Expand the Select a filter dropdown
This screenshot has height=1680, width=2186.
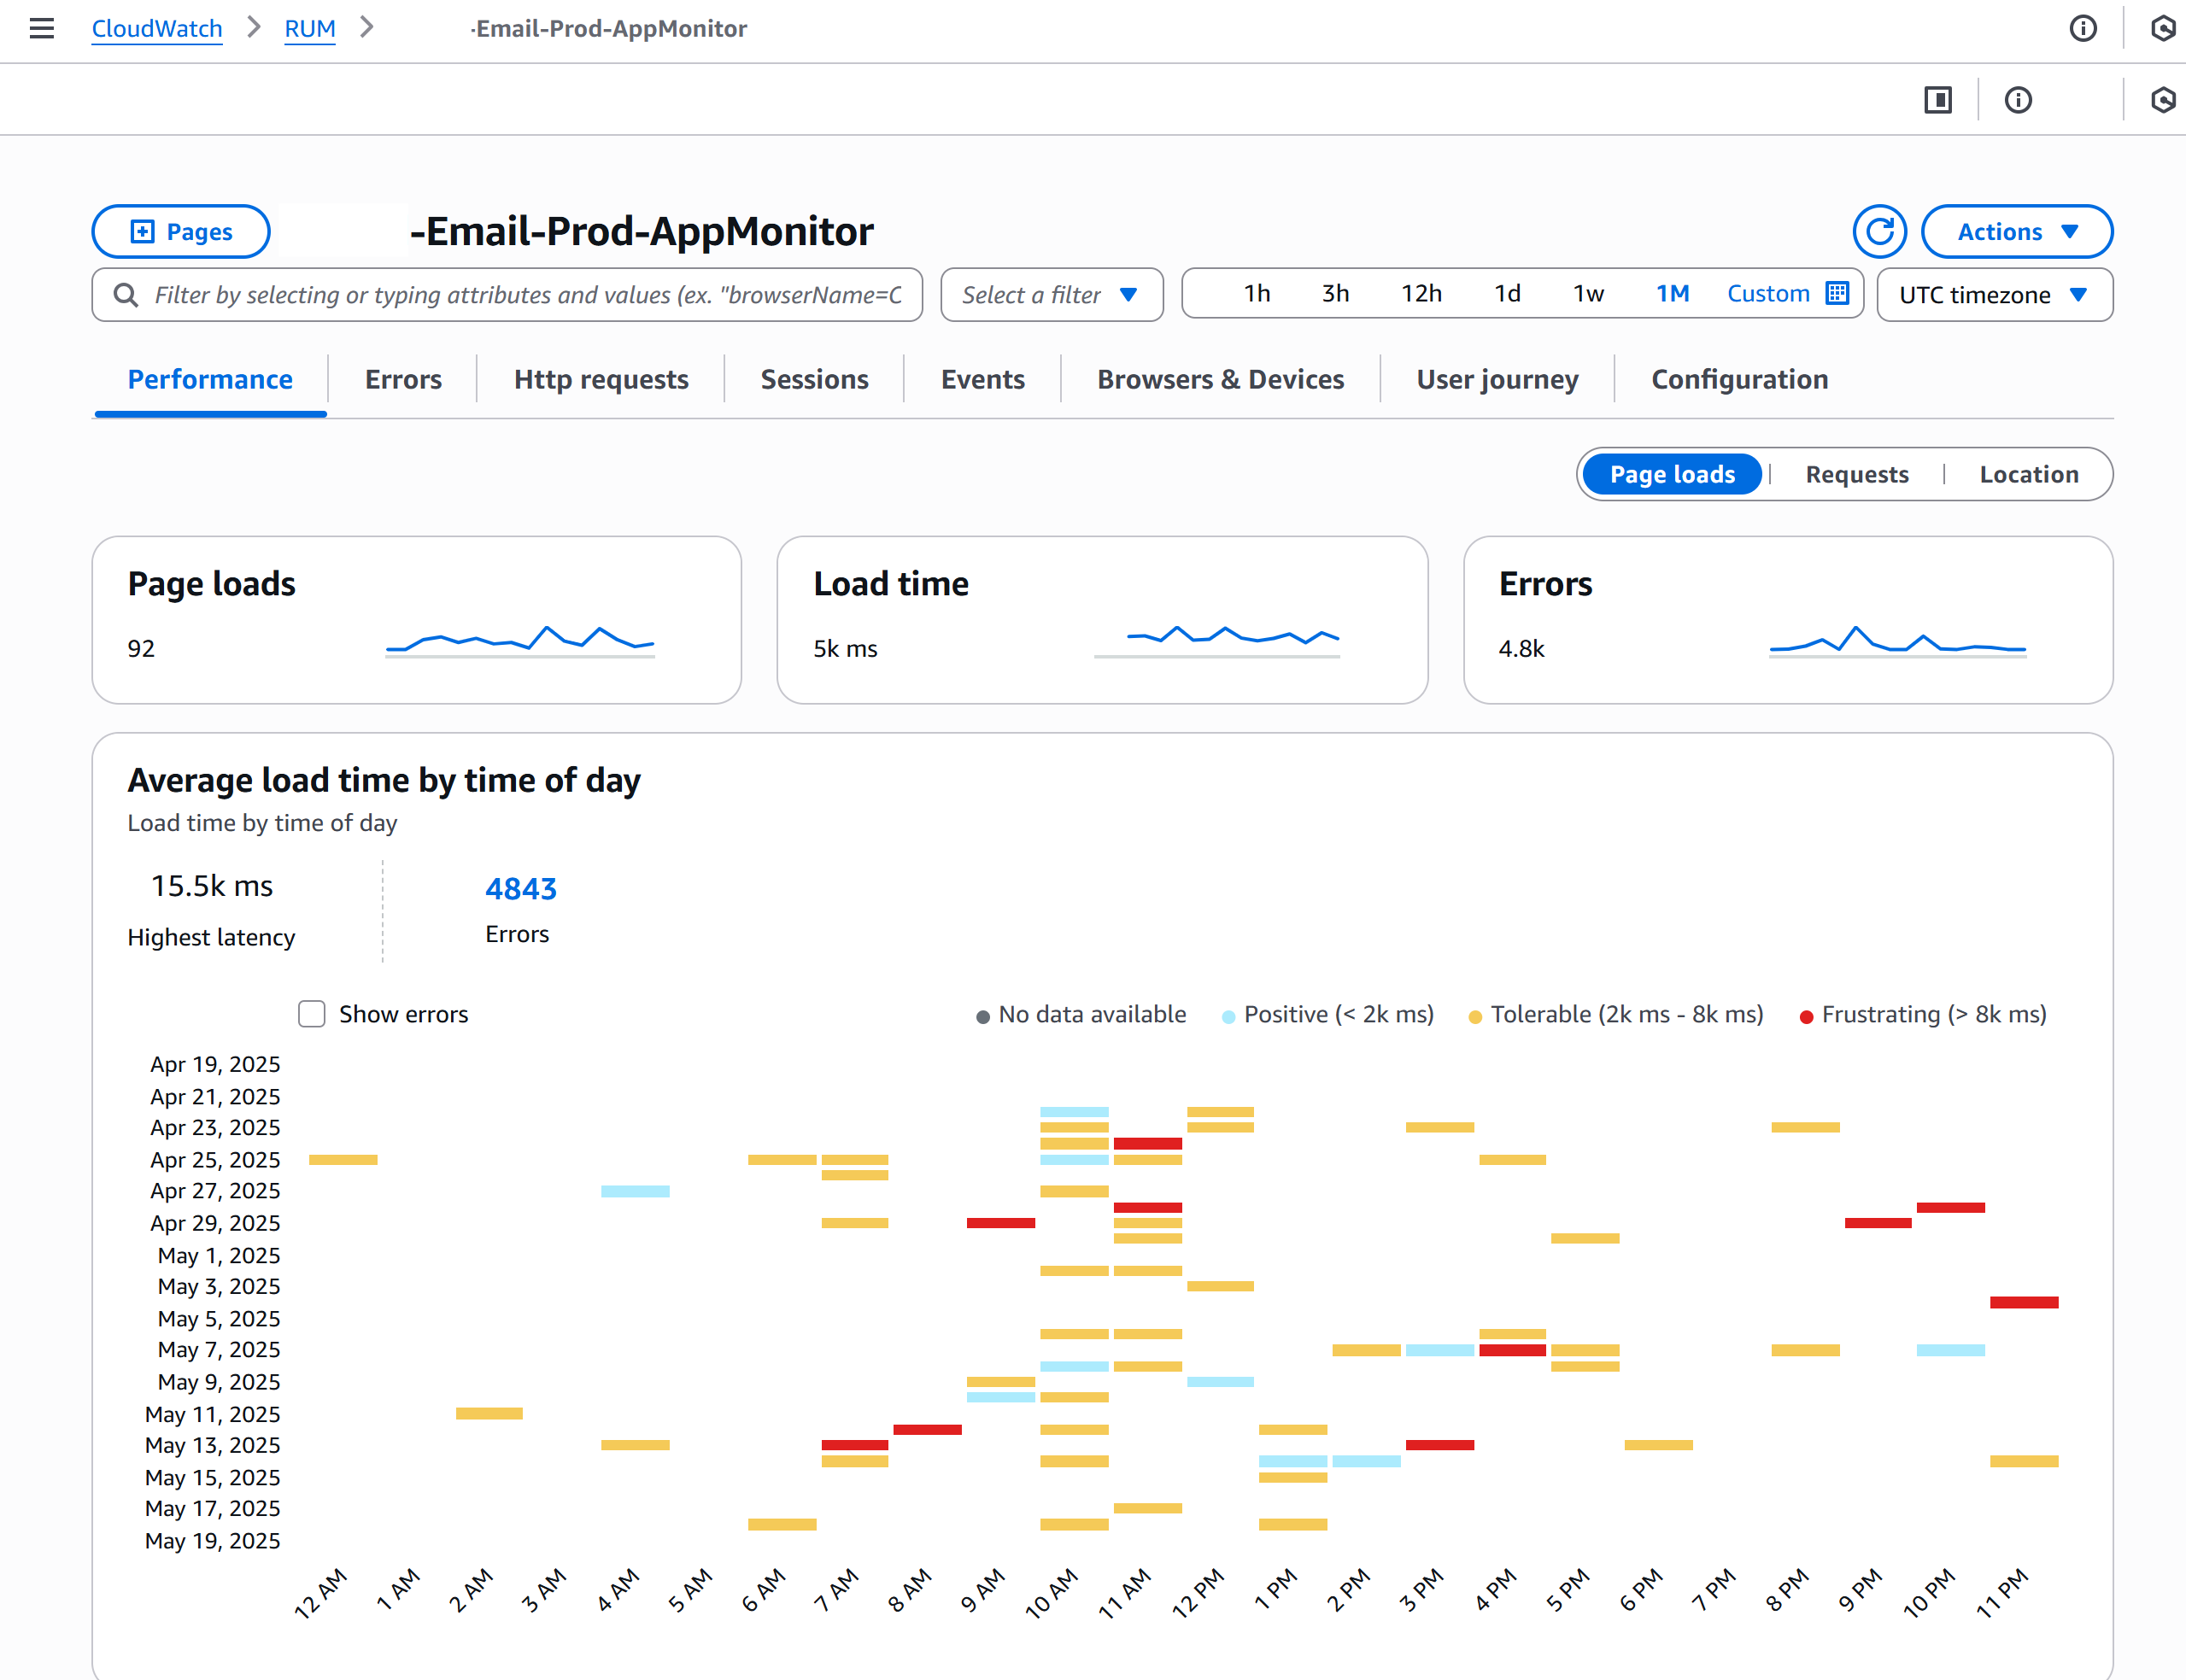point(1051,294)
